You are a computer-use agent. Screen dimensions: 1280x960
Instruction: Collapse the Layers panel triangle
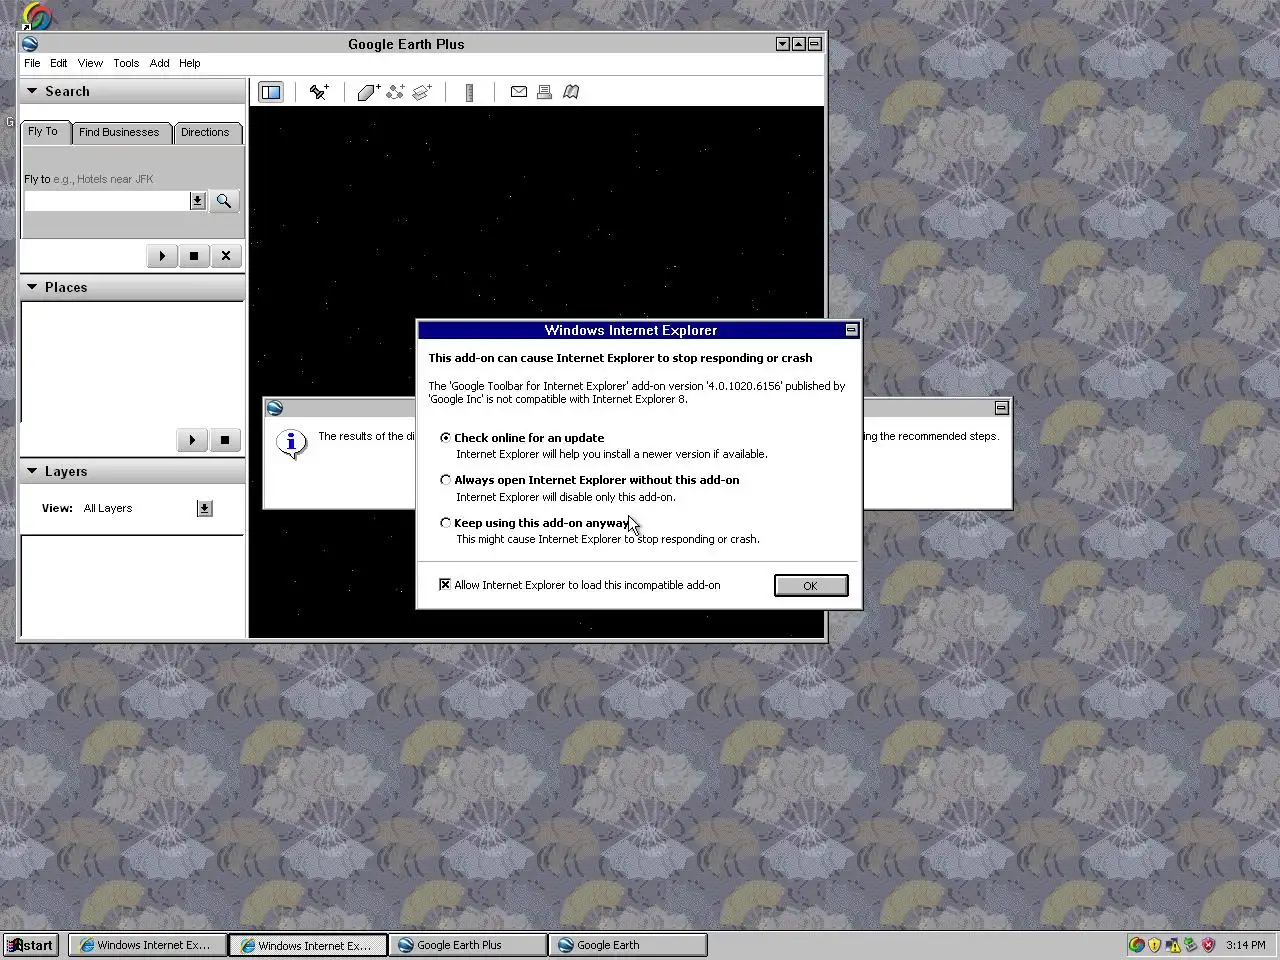(32, 471)
